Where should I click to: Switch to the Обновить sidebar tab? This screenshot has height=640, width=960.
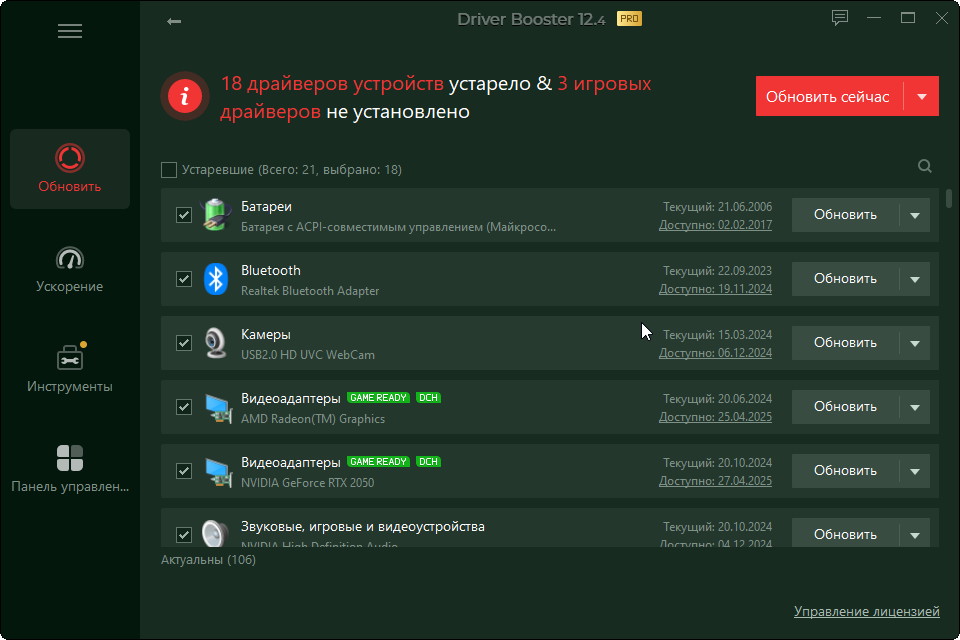tap(70, 169)
